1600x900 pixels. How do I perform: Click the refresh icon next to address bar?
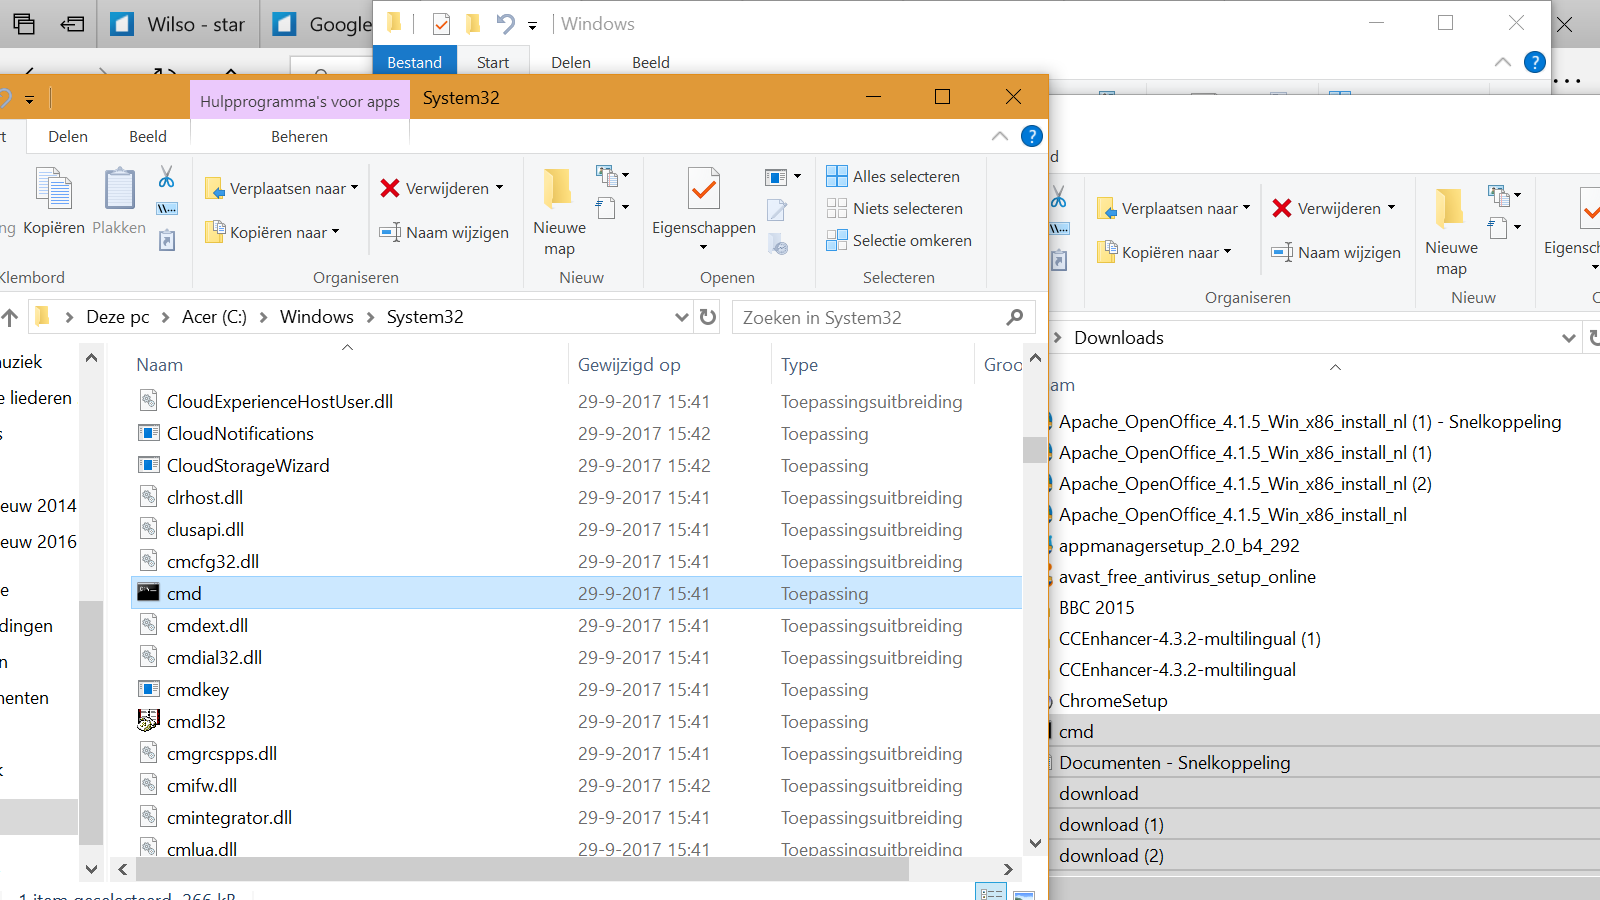pos(708,317)
